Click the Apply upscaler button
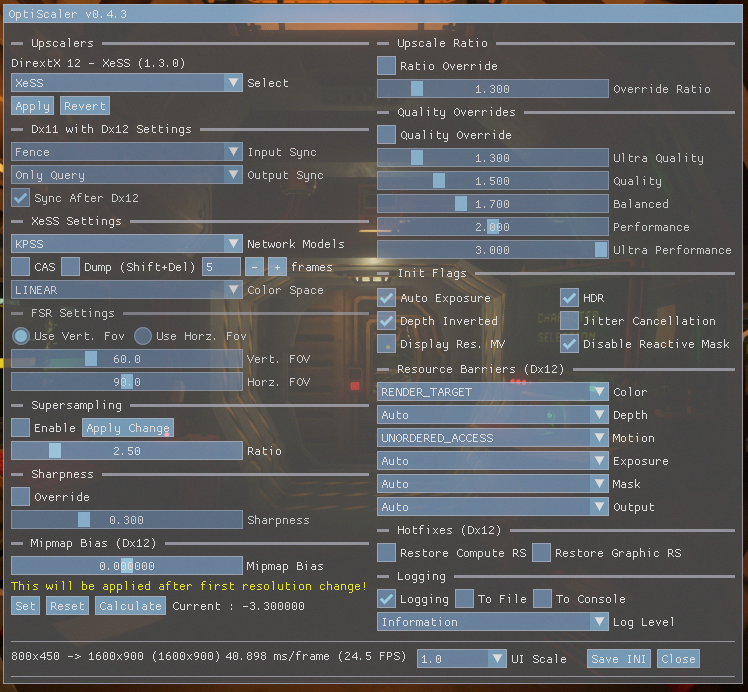Screen dimensions: 748x692 coord(32,106)
